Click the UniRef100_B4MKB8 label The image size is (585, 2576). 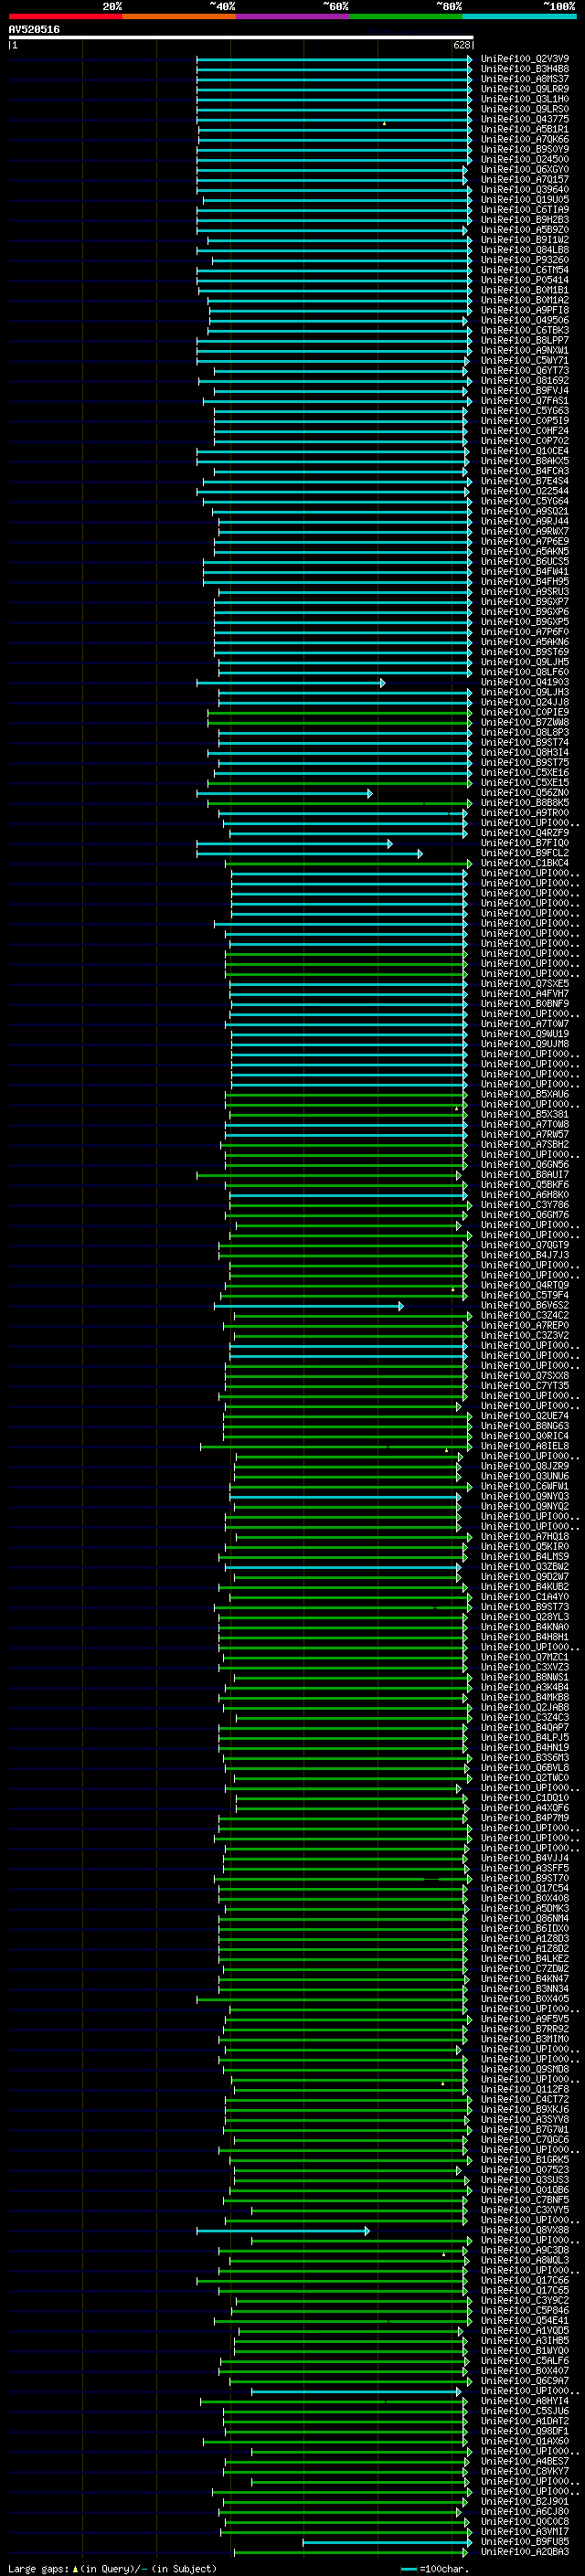[x=525, y=1697]
